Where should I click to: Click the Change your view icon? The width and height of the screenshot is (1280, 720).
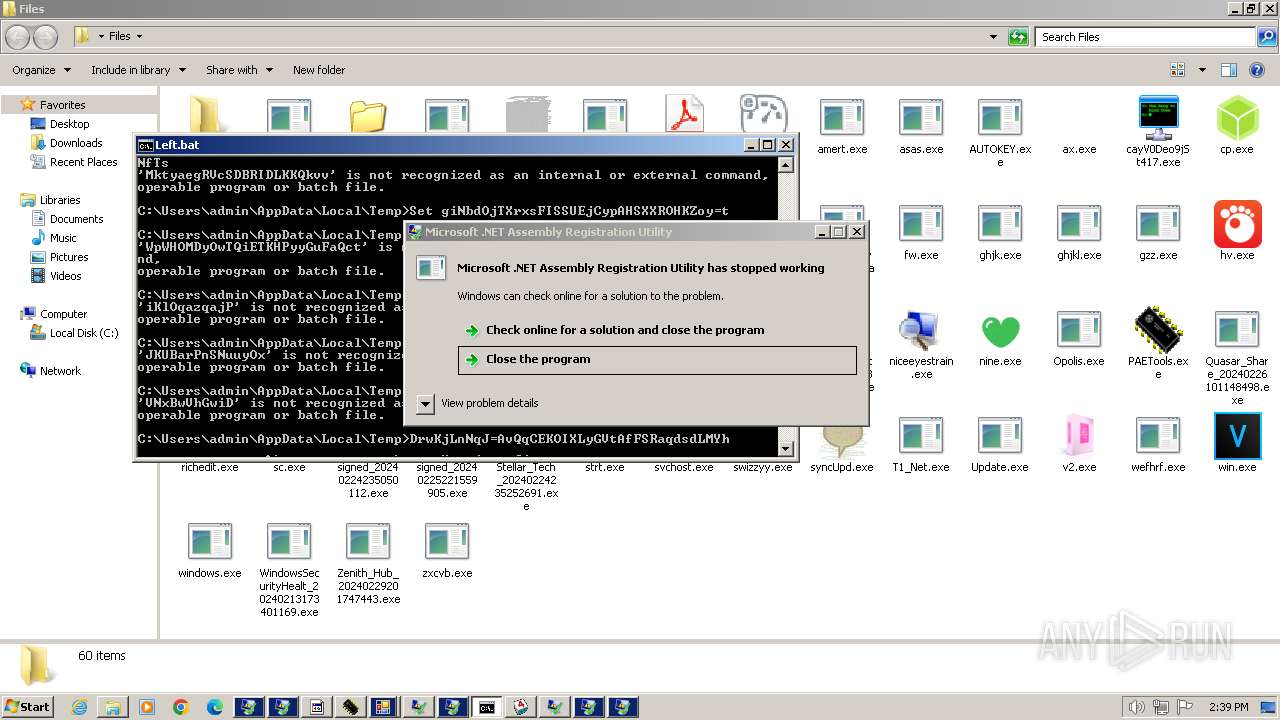tap(1177, 70)
